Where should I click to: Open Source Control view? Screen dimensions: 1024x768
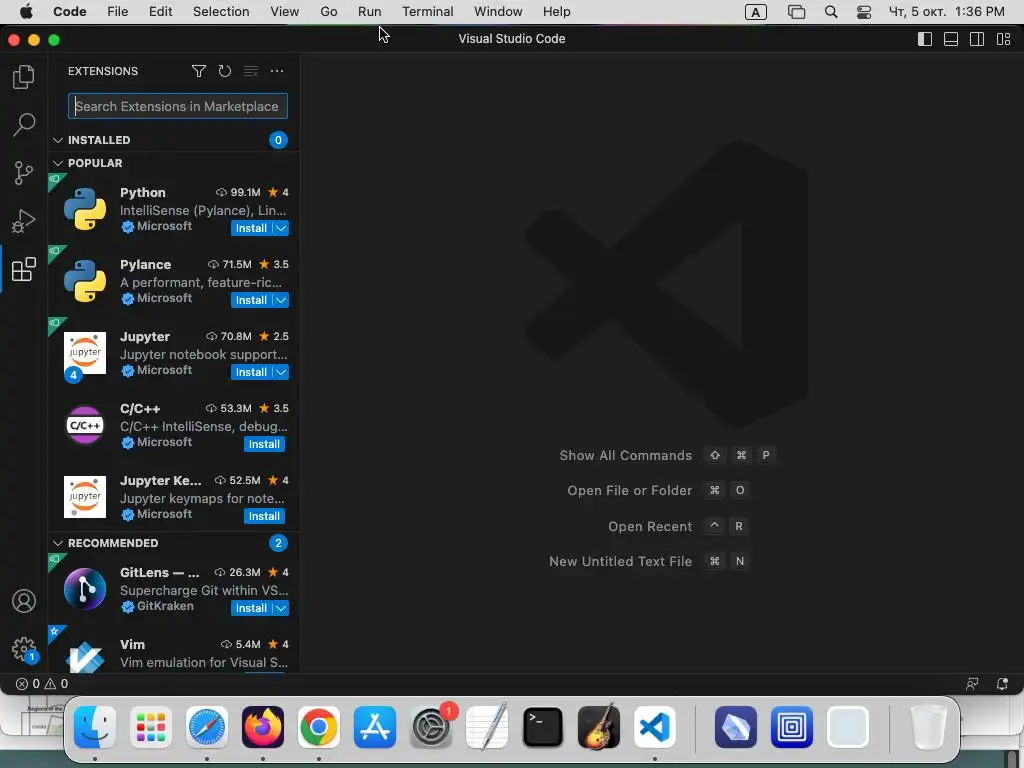click(x=24, y=173)
